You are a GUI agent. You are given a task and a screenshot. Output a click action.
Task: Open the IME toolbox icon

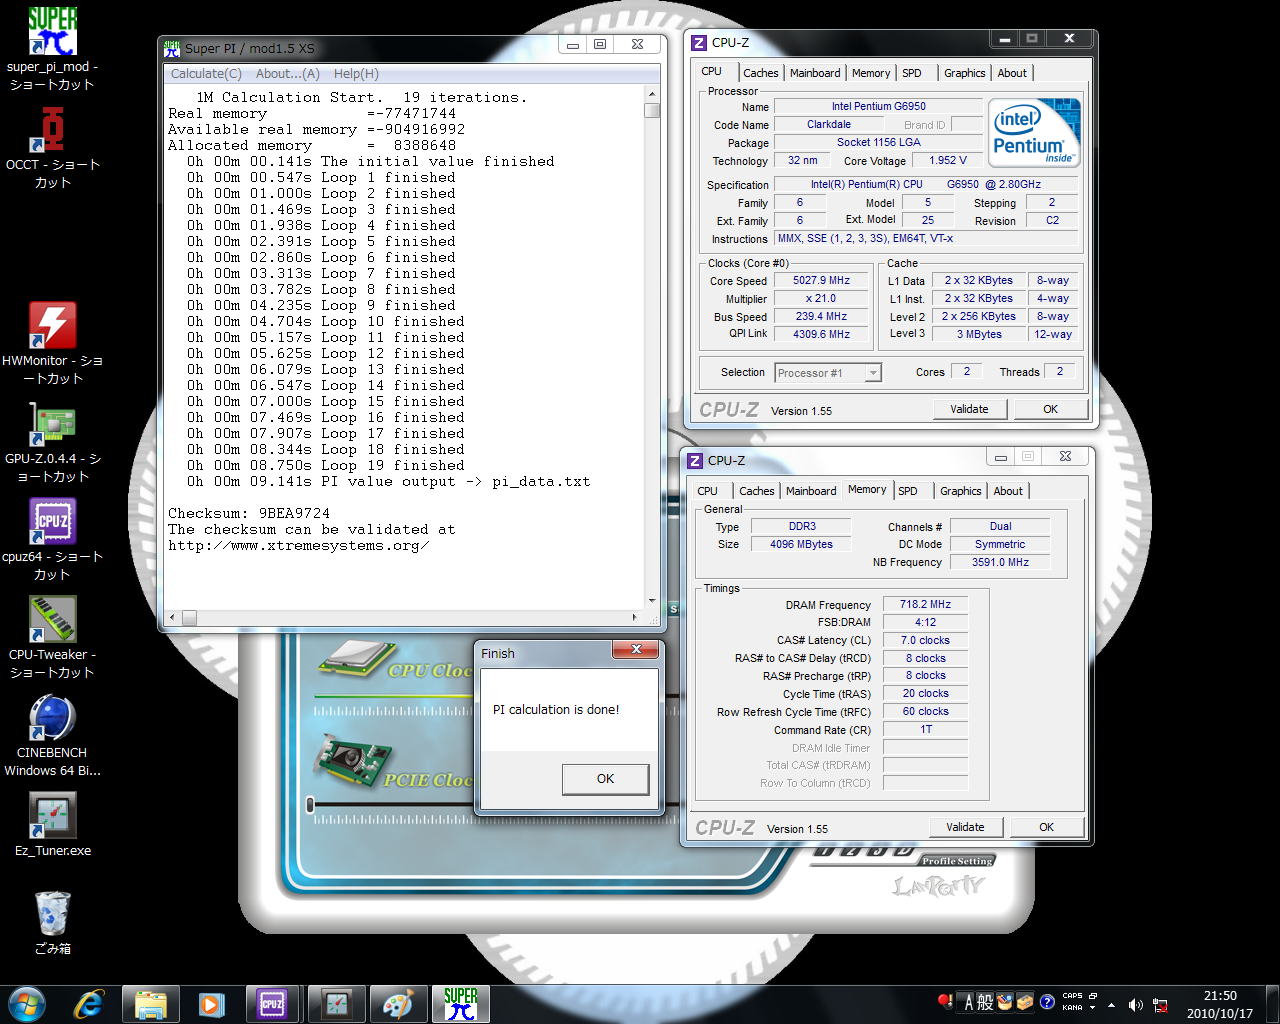1025,1002
